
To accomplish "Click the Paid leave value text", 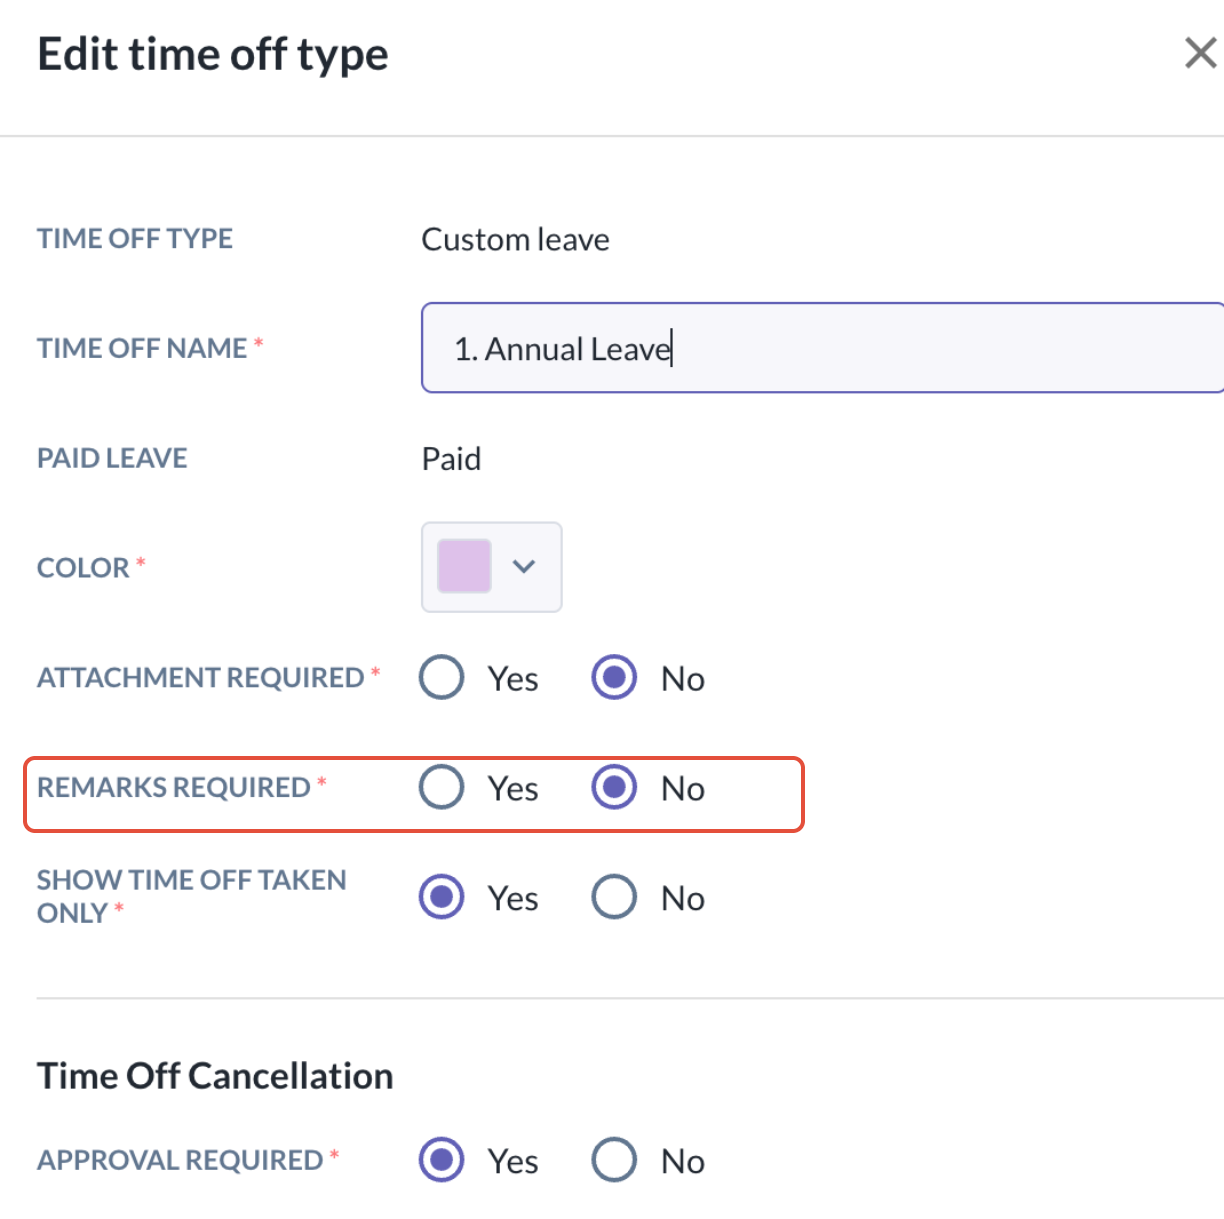I will pos(451,459).
